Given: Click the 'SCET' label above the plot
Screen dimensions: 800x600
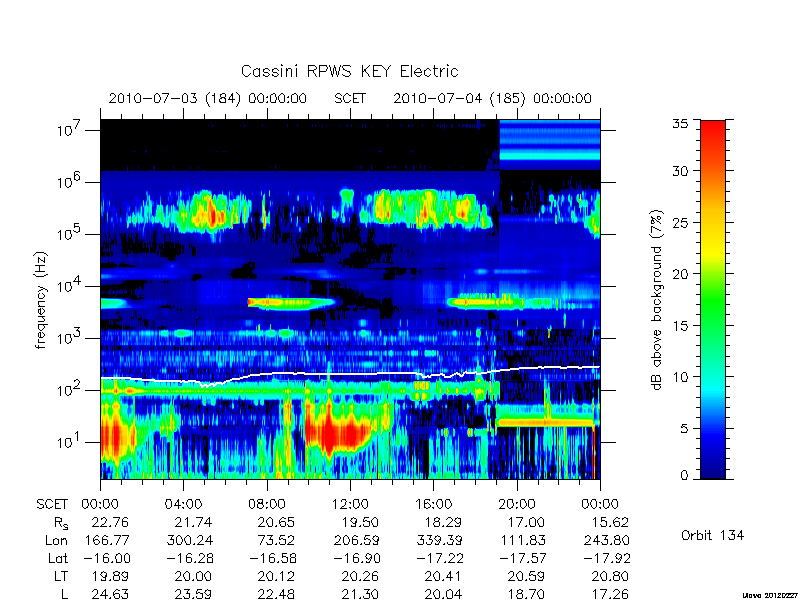Looking at the screenshot, I should 350,98.
